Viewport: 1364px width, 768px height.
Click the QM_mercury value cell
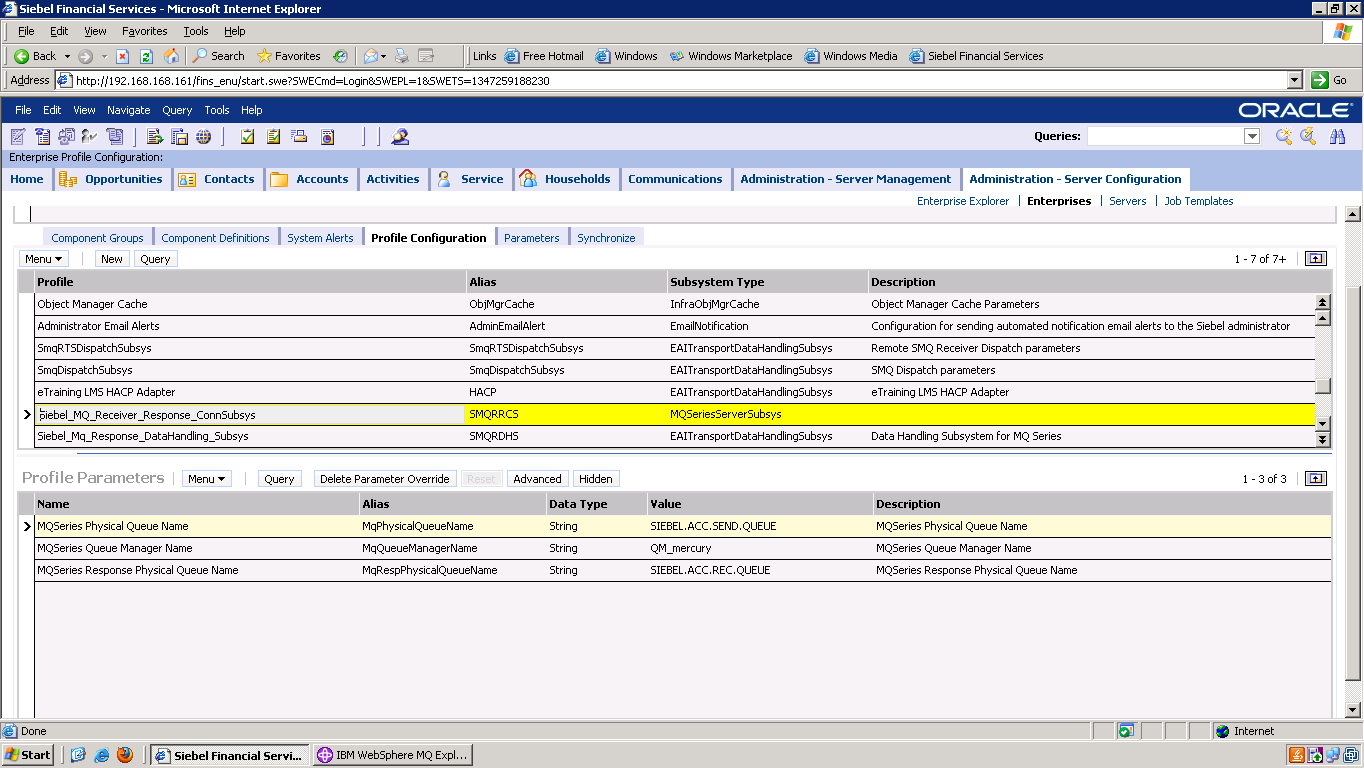[760, 548]
